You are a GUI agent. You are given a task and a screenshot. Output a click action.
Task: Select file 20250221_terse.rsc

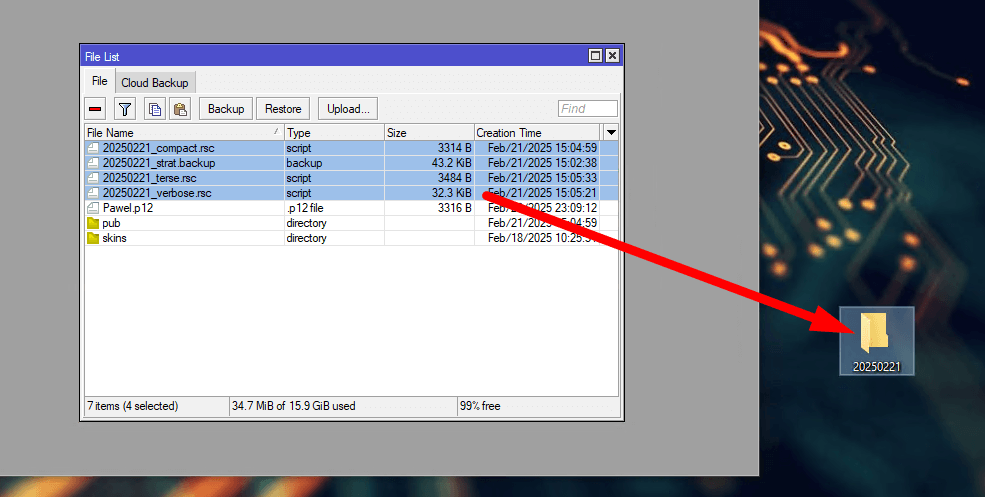150,178
